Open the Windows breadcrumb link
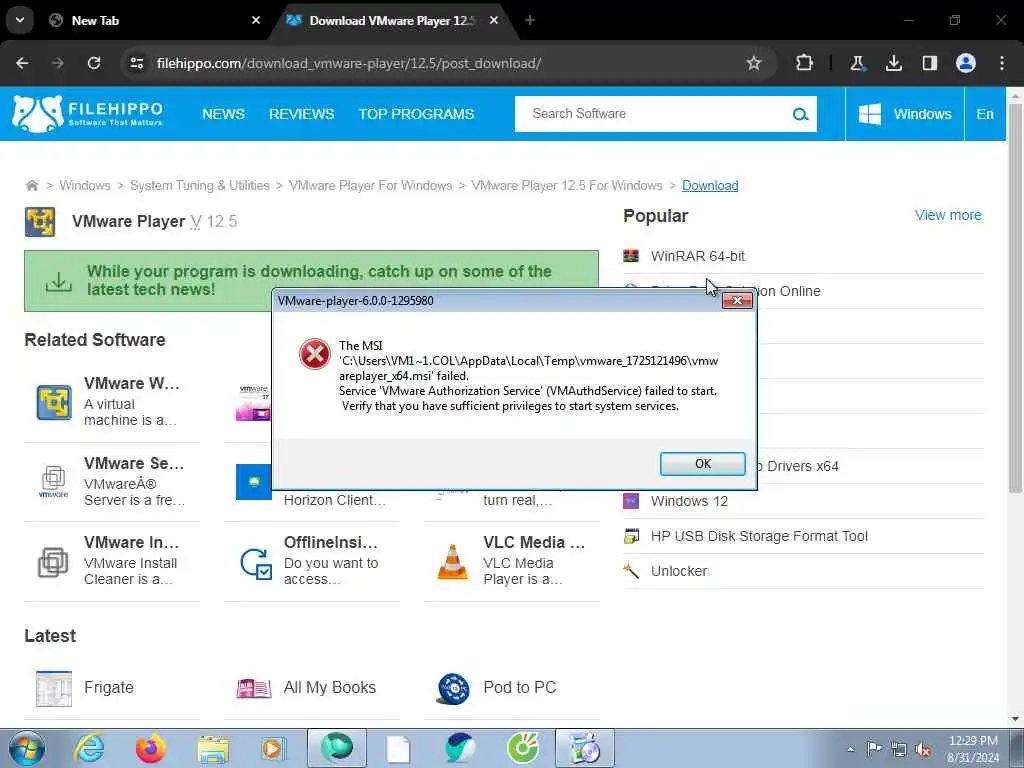This screenshot has width=1024, height=768. pyautogui.click(x=85, y=185)
